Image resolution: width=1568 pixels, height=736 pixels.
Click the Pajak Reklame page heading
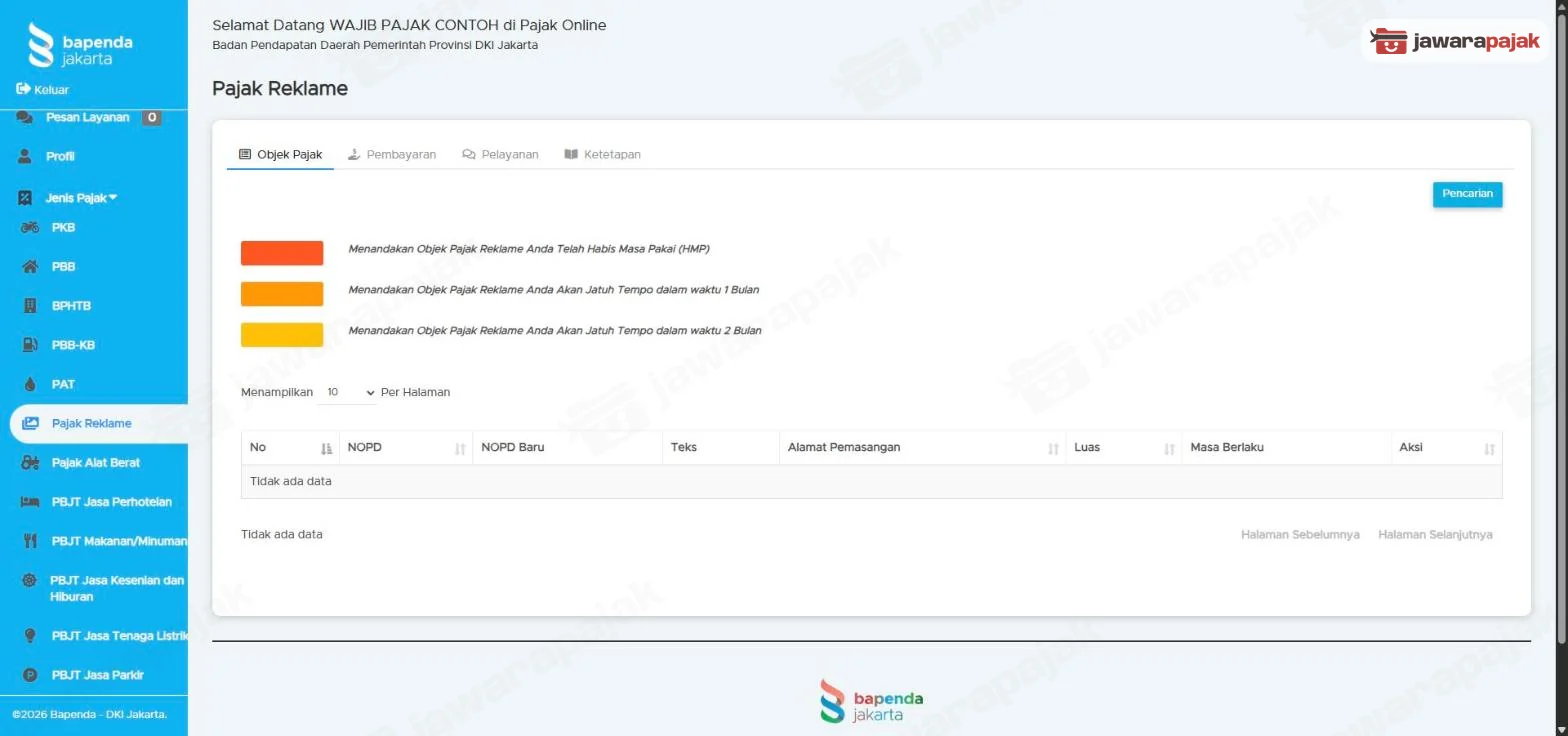tap(280, 88)
